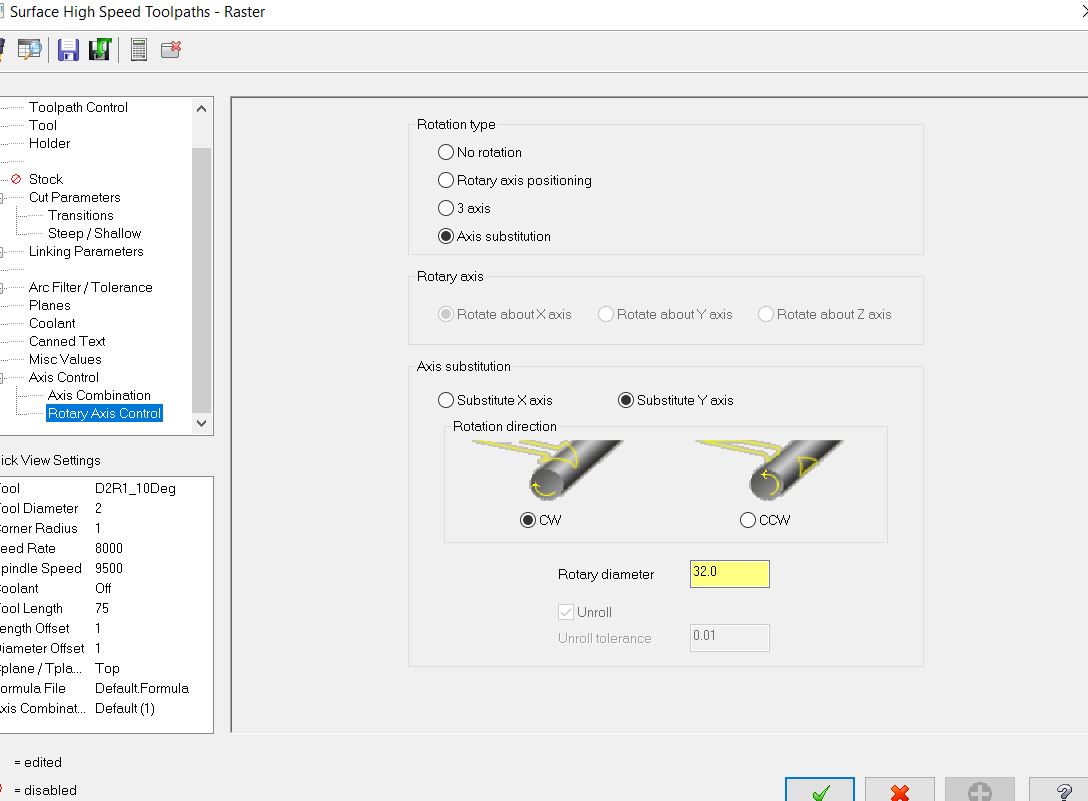Open the Cut Parameters page
The image size is (1088, 801).
coord(72,197)
